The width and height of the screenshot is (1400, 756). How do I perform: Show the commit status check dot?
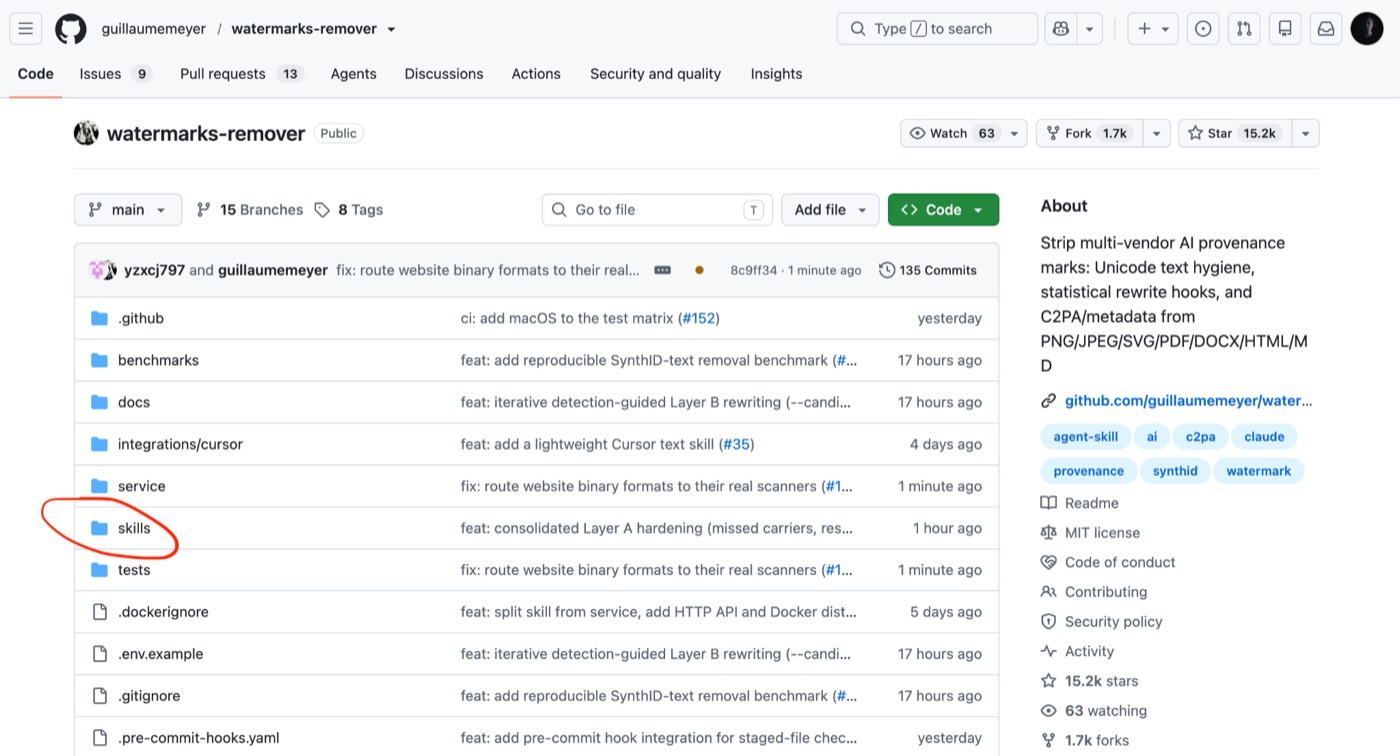coord(699,270)
